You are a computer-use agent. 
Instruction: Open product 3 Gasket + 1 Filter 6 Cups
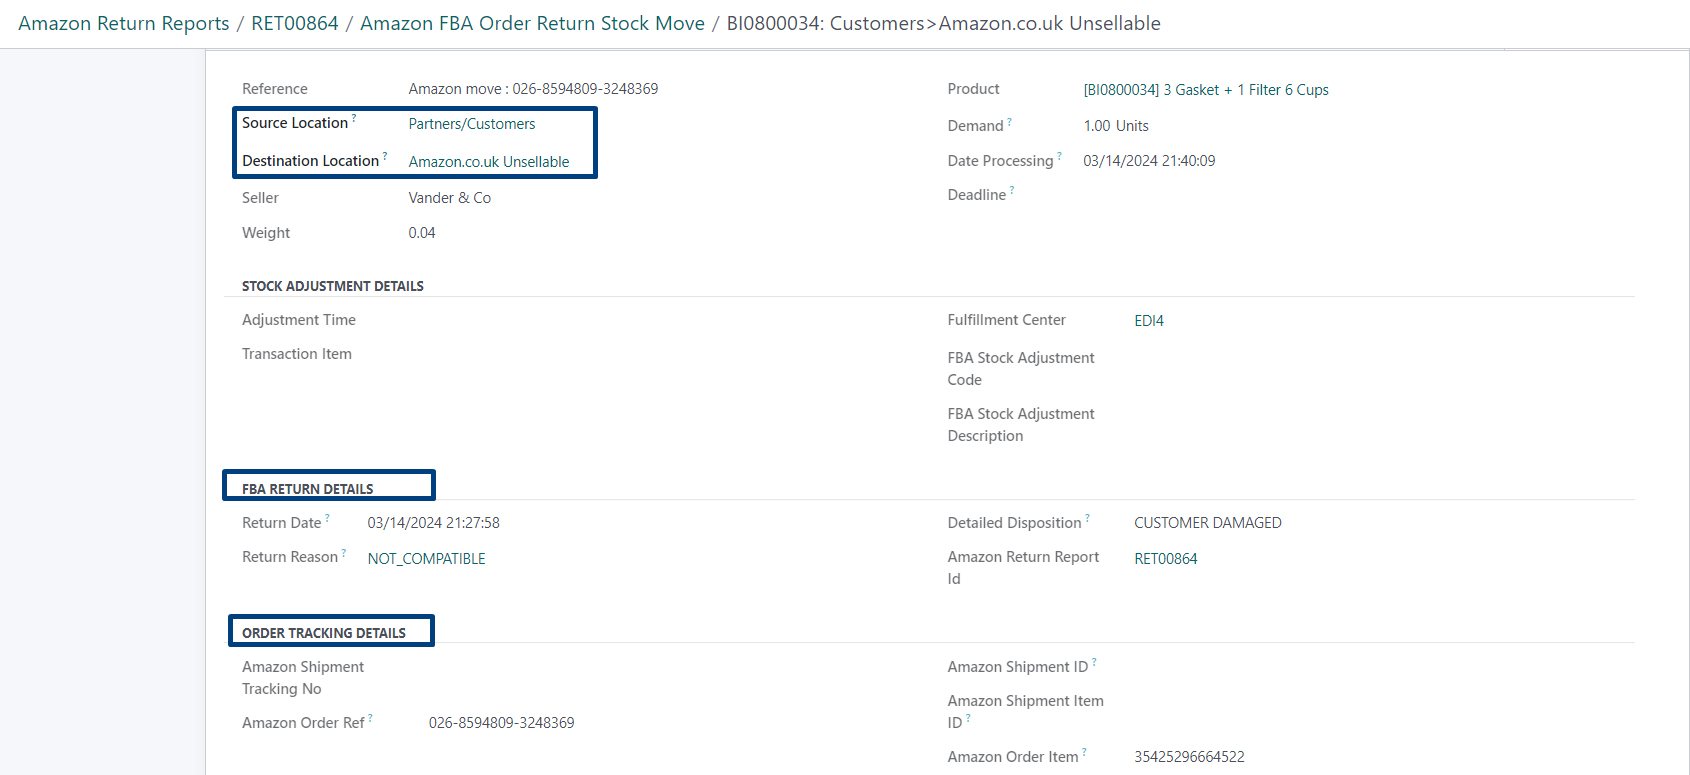(x=1206, y=90)
